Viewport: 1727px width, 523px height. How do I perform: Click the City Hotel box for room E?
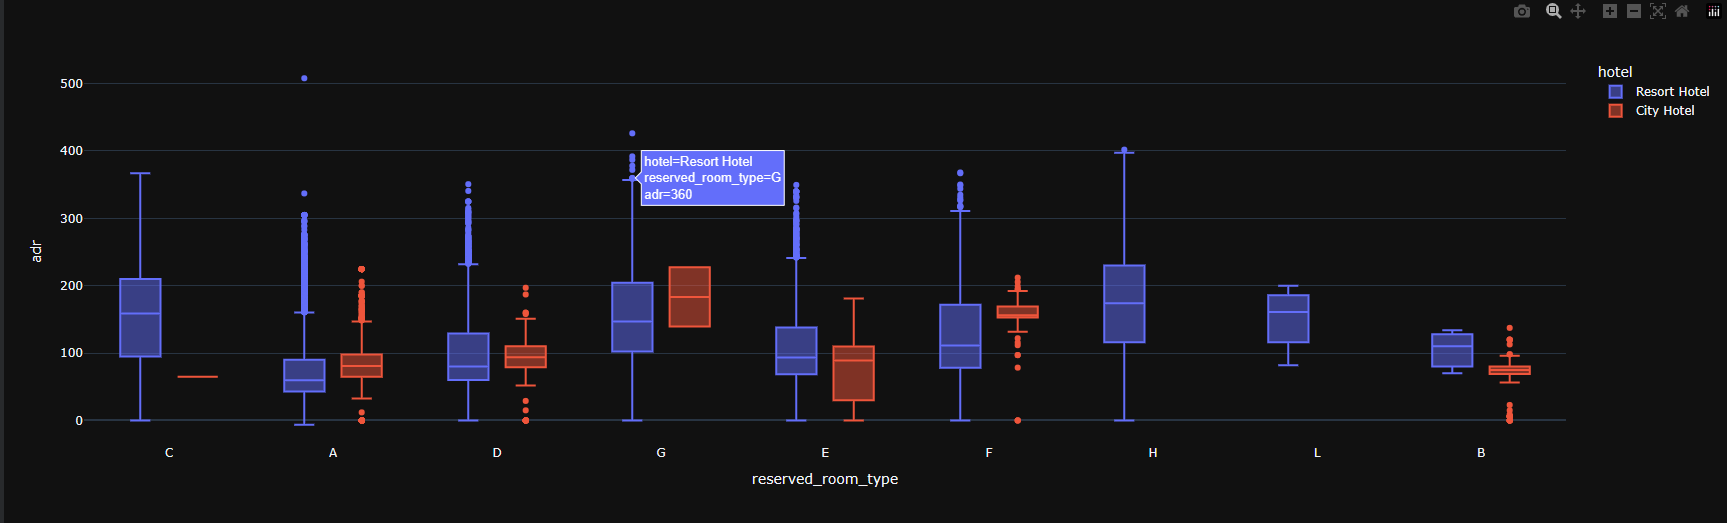point(853,373)
